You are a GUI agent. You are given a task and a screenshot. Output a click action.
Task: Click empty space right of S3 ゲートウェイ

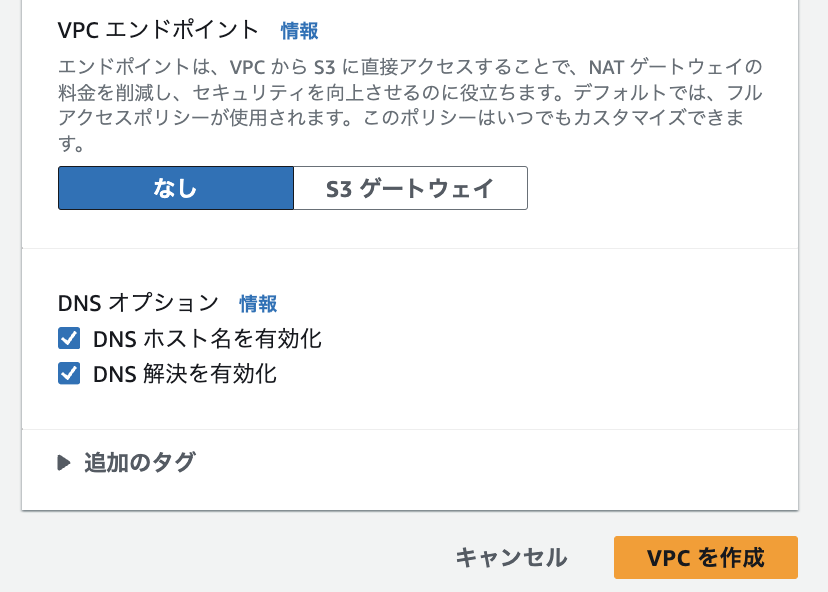[x=660, y=188]
